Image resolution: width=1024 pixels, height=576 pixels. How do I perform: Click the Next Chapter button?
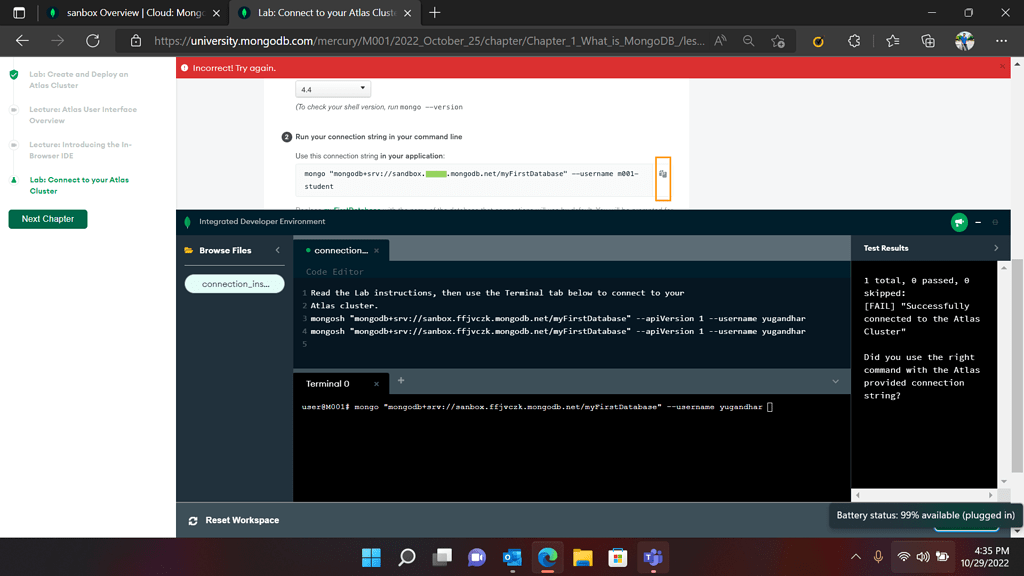point(47,219)
